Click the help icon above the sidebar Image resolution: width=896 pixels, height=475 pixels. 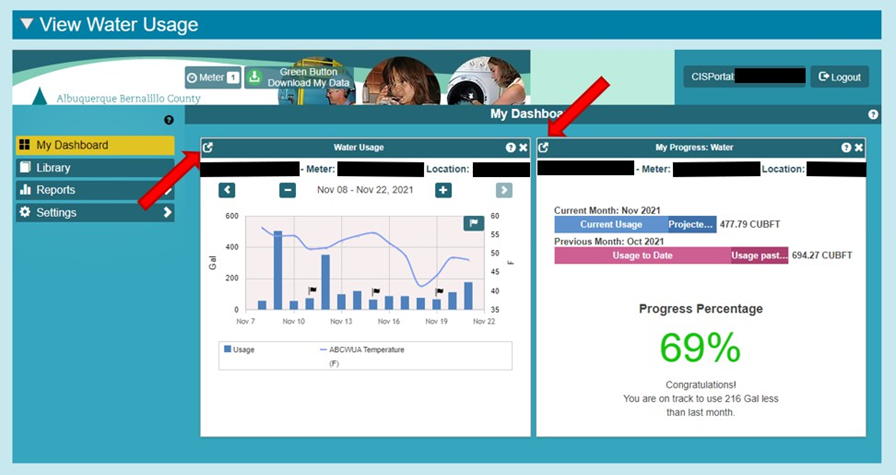[169, 120]
